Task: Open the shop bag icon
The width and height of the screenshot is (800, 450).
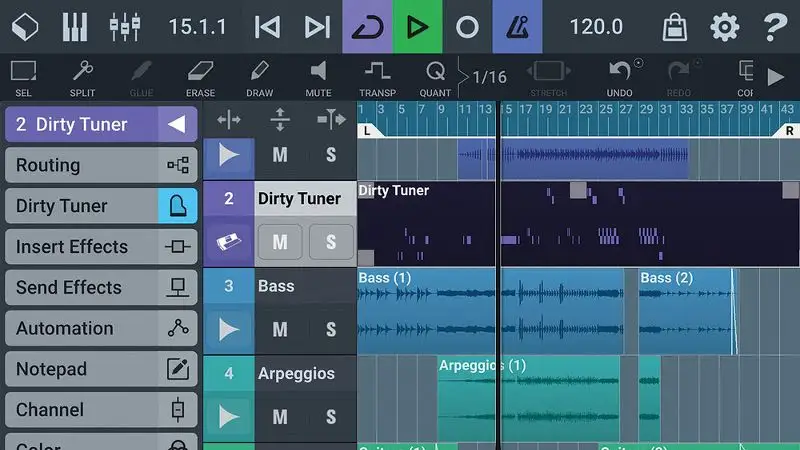Action: coord(675,27)
